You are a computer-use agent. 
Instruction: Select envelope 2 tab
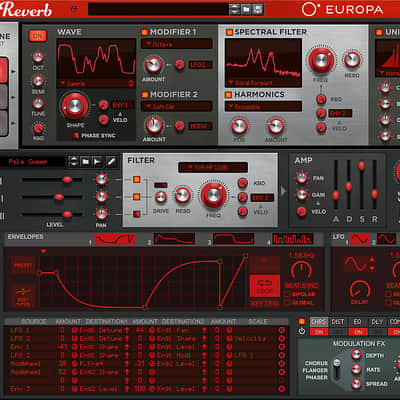pos(174,239)
